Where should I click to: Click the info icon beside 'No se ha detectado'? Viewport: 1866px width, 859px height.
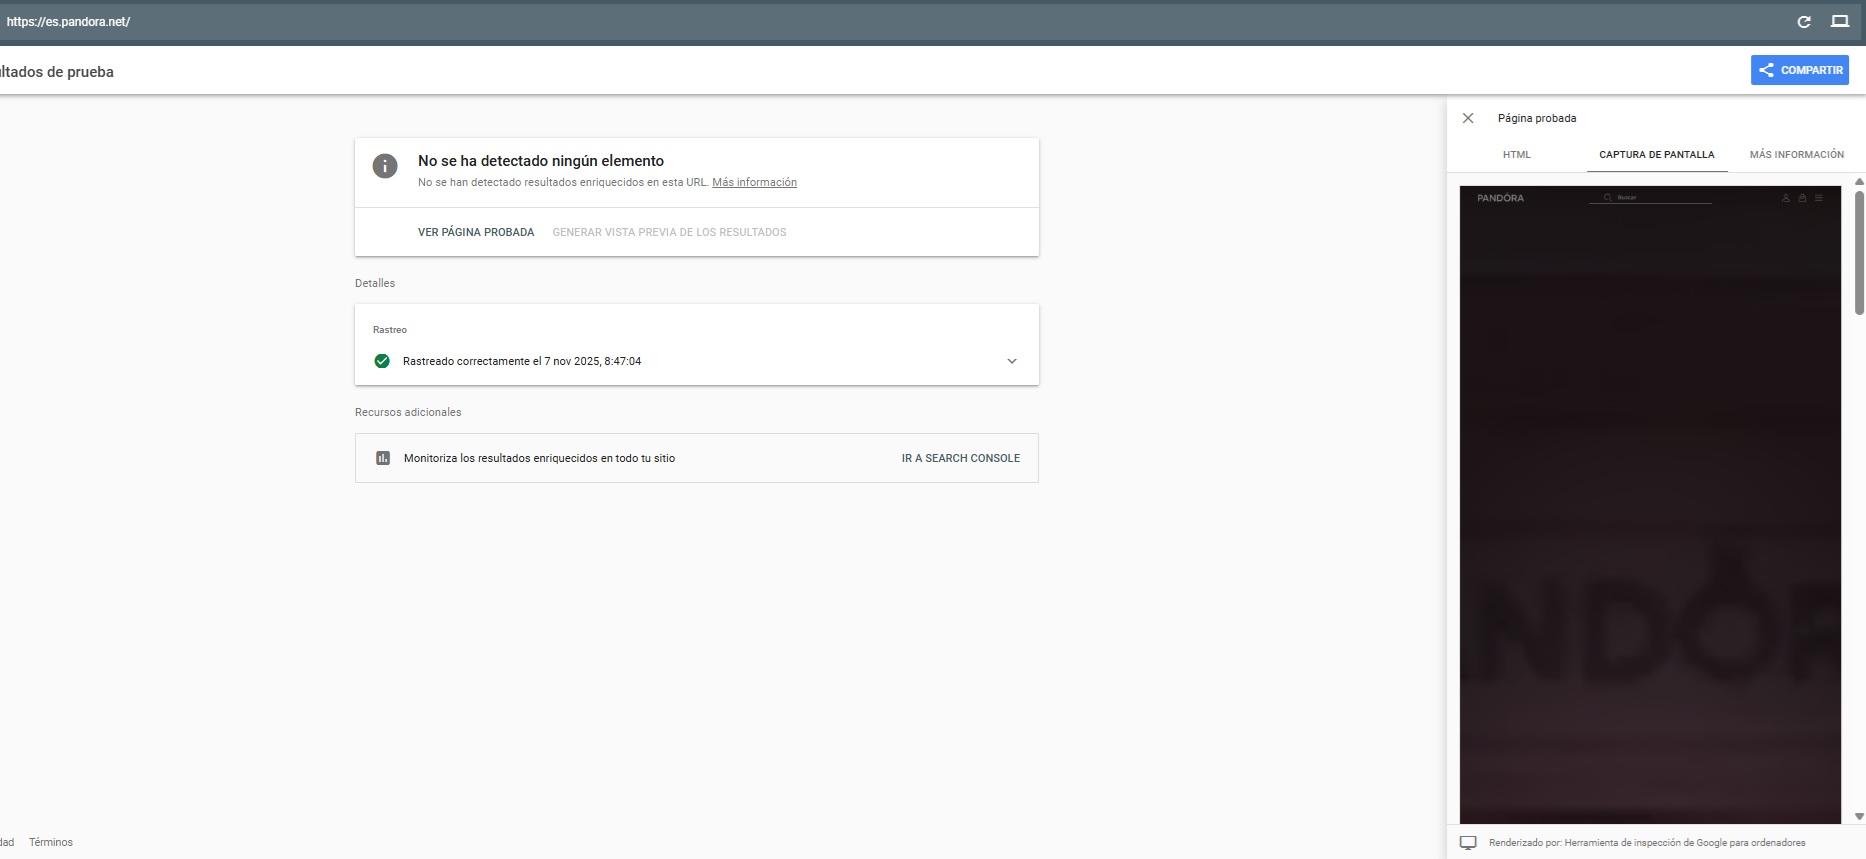pyautogui.click(x=385, y=166)
